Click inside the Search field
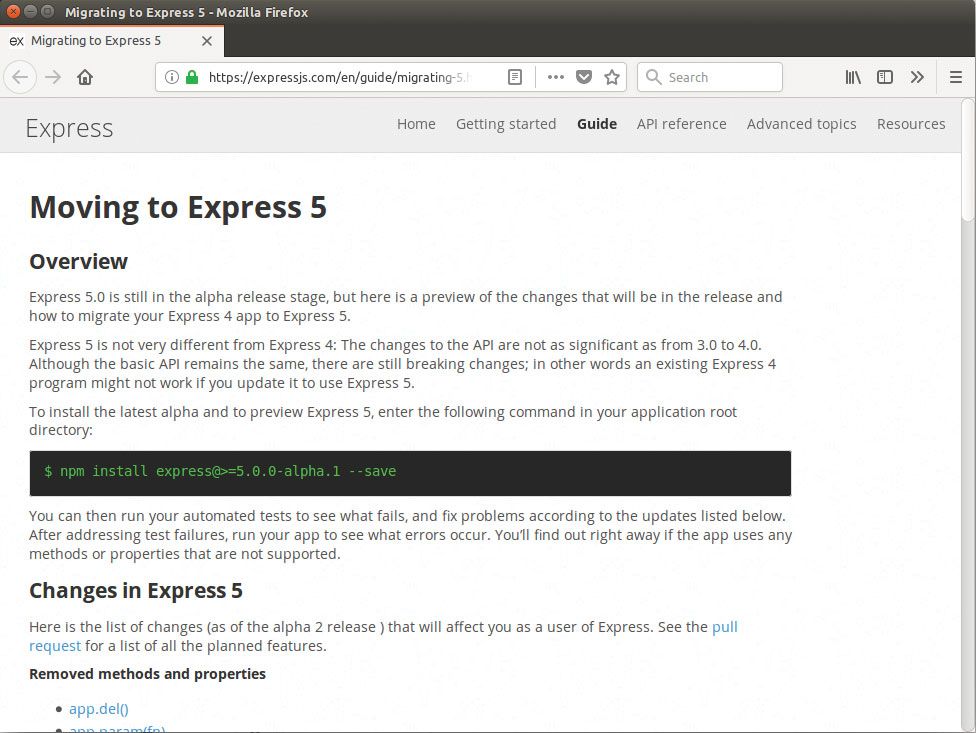Image resolution: width=976 pixels, height=733 pixels. coord(710,77)
